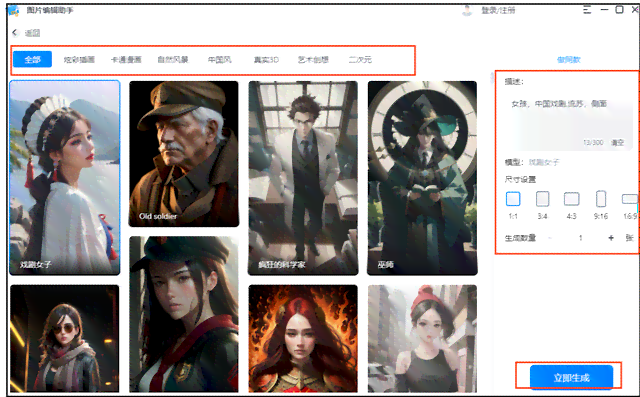The width and height of the screenshot is (640, 397).
Task: Select the 巫师 wizard thumbnail
Action: pyautogui.click(x=422, y=177)
